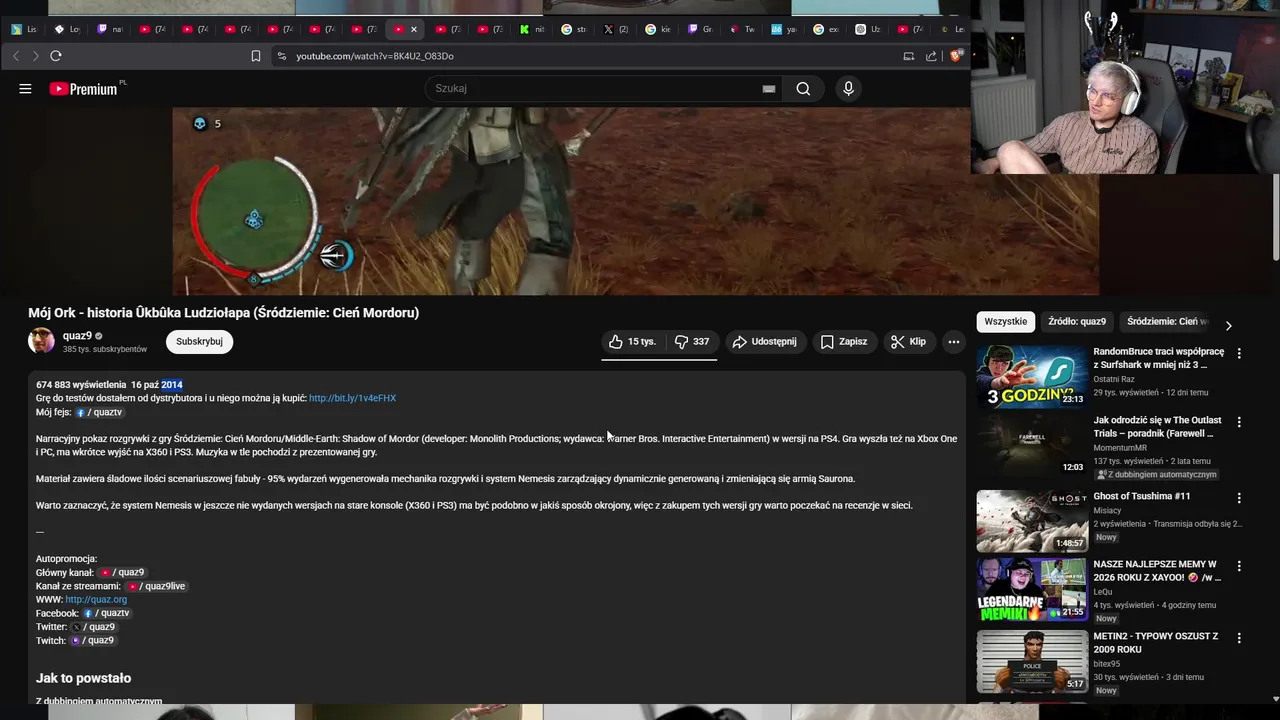Open more actions three-dot menu beside Klip
Screen dimensions: 1280x720
[954, 342]
